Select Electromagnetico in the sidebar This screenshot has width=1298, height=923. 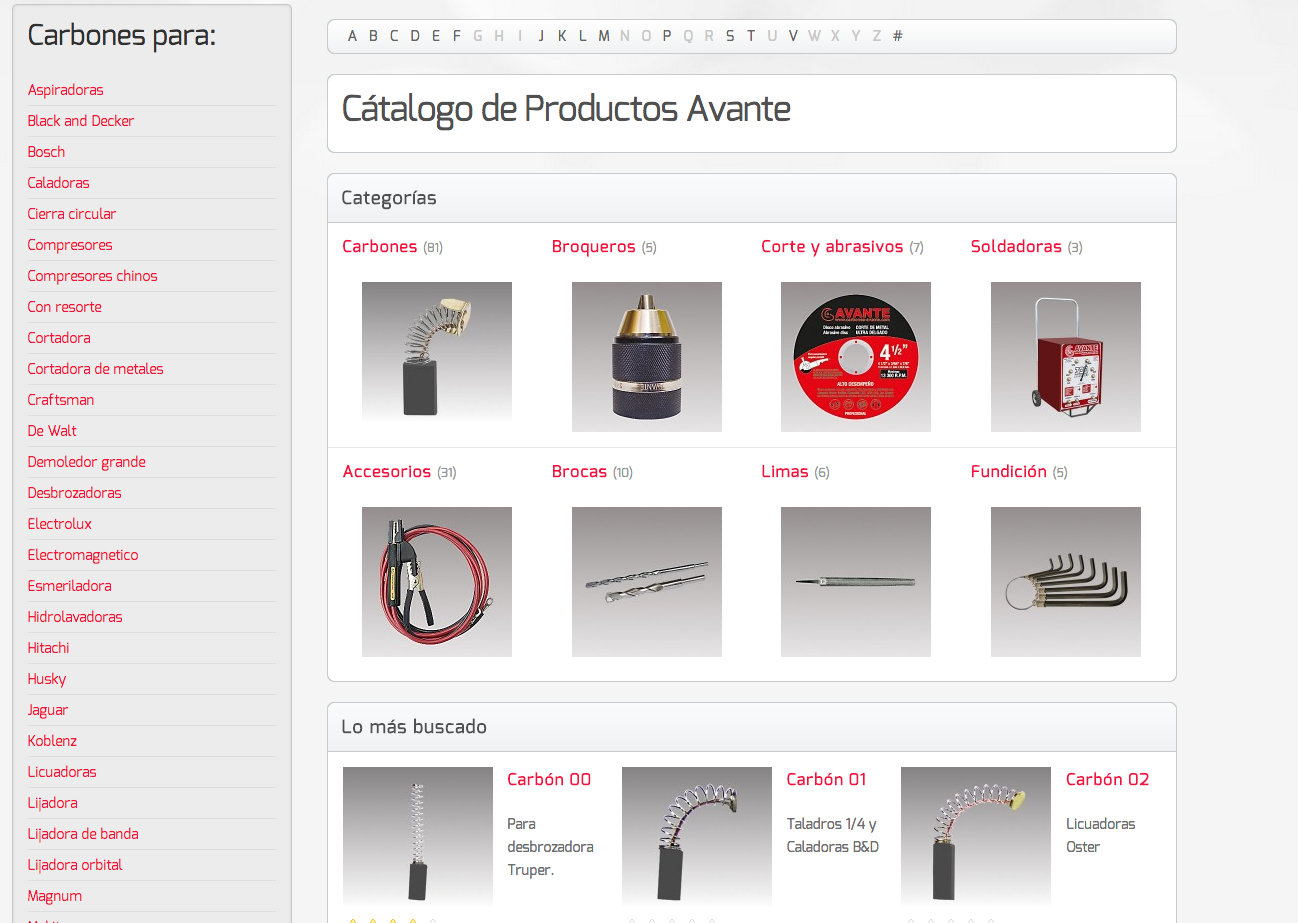point(83,555)
